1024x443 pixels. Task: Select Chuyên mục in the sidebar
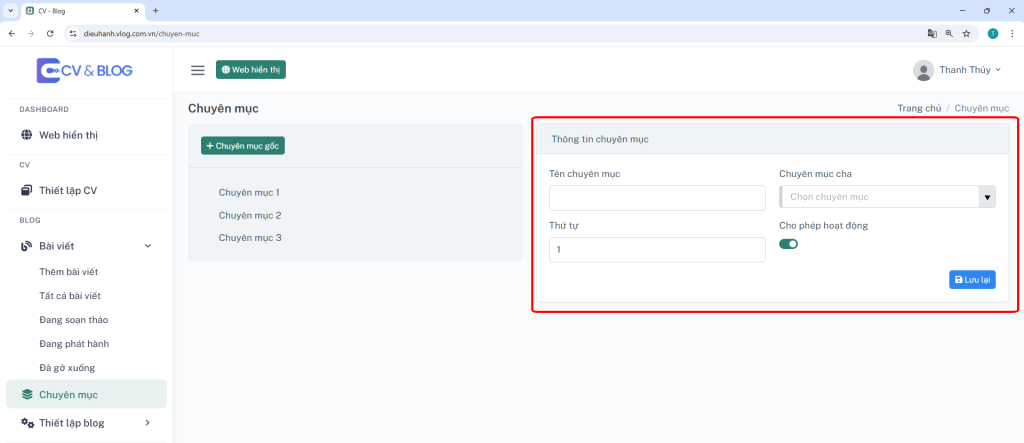pyautogui.click(x=86, y=394)
